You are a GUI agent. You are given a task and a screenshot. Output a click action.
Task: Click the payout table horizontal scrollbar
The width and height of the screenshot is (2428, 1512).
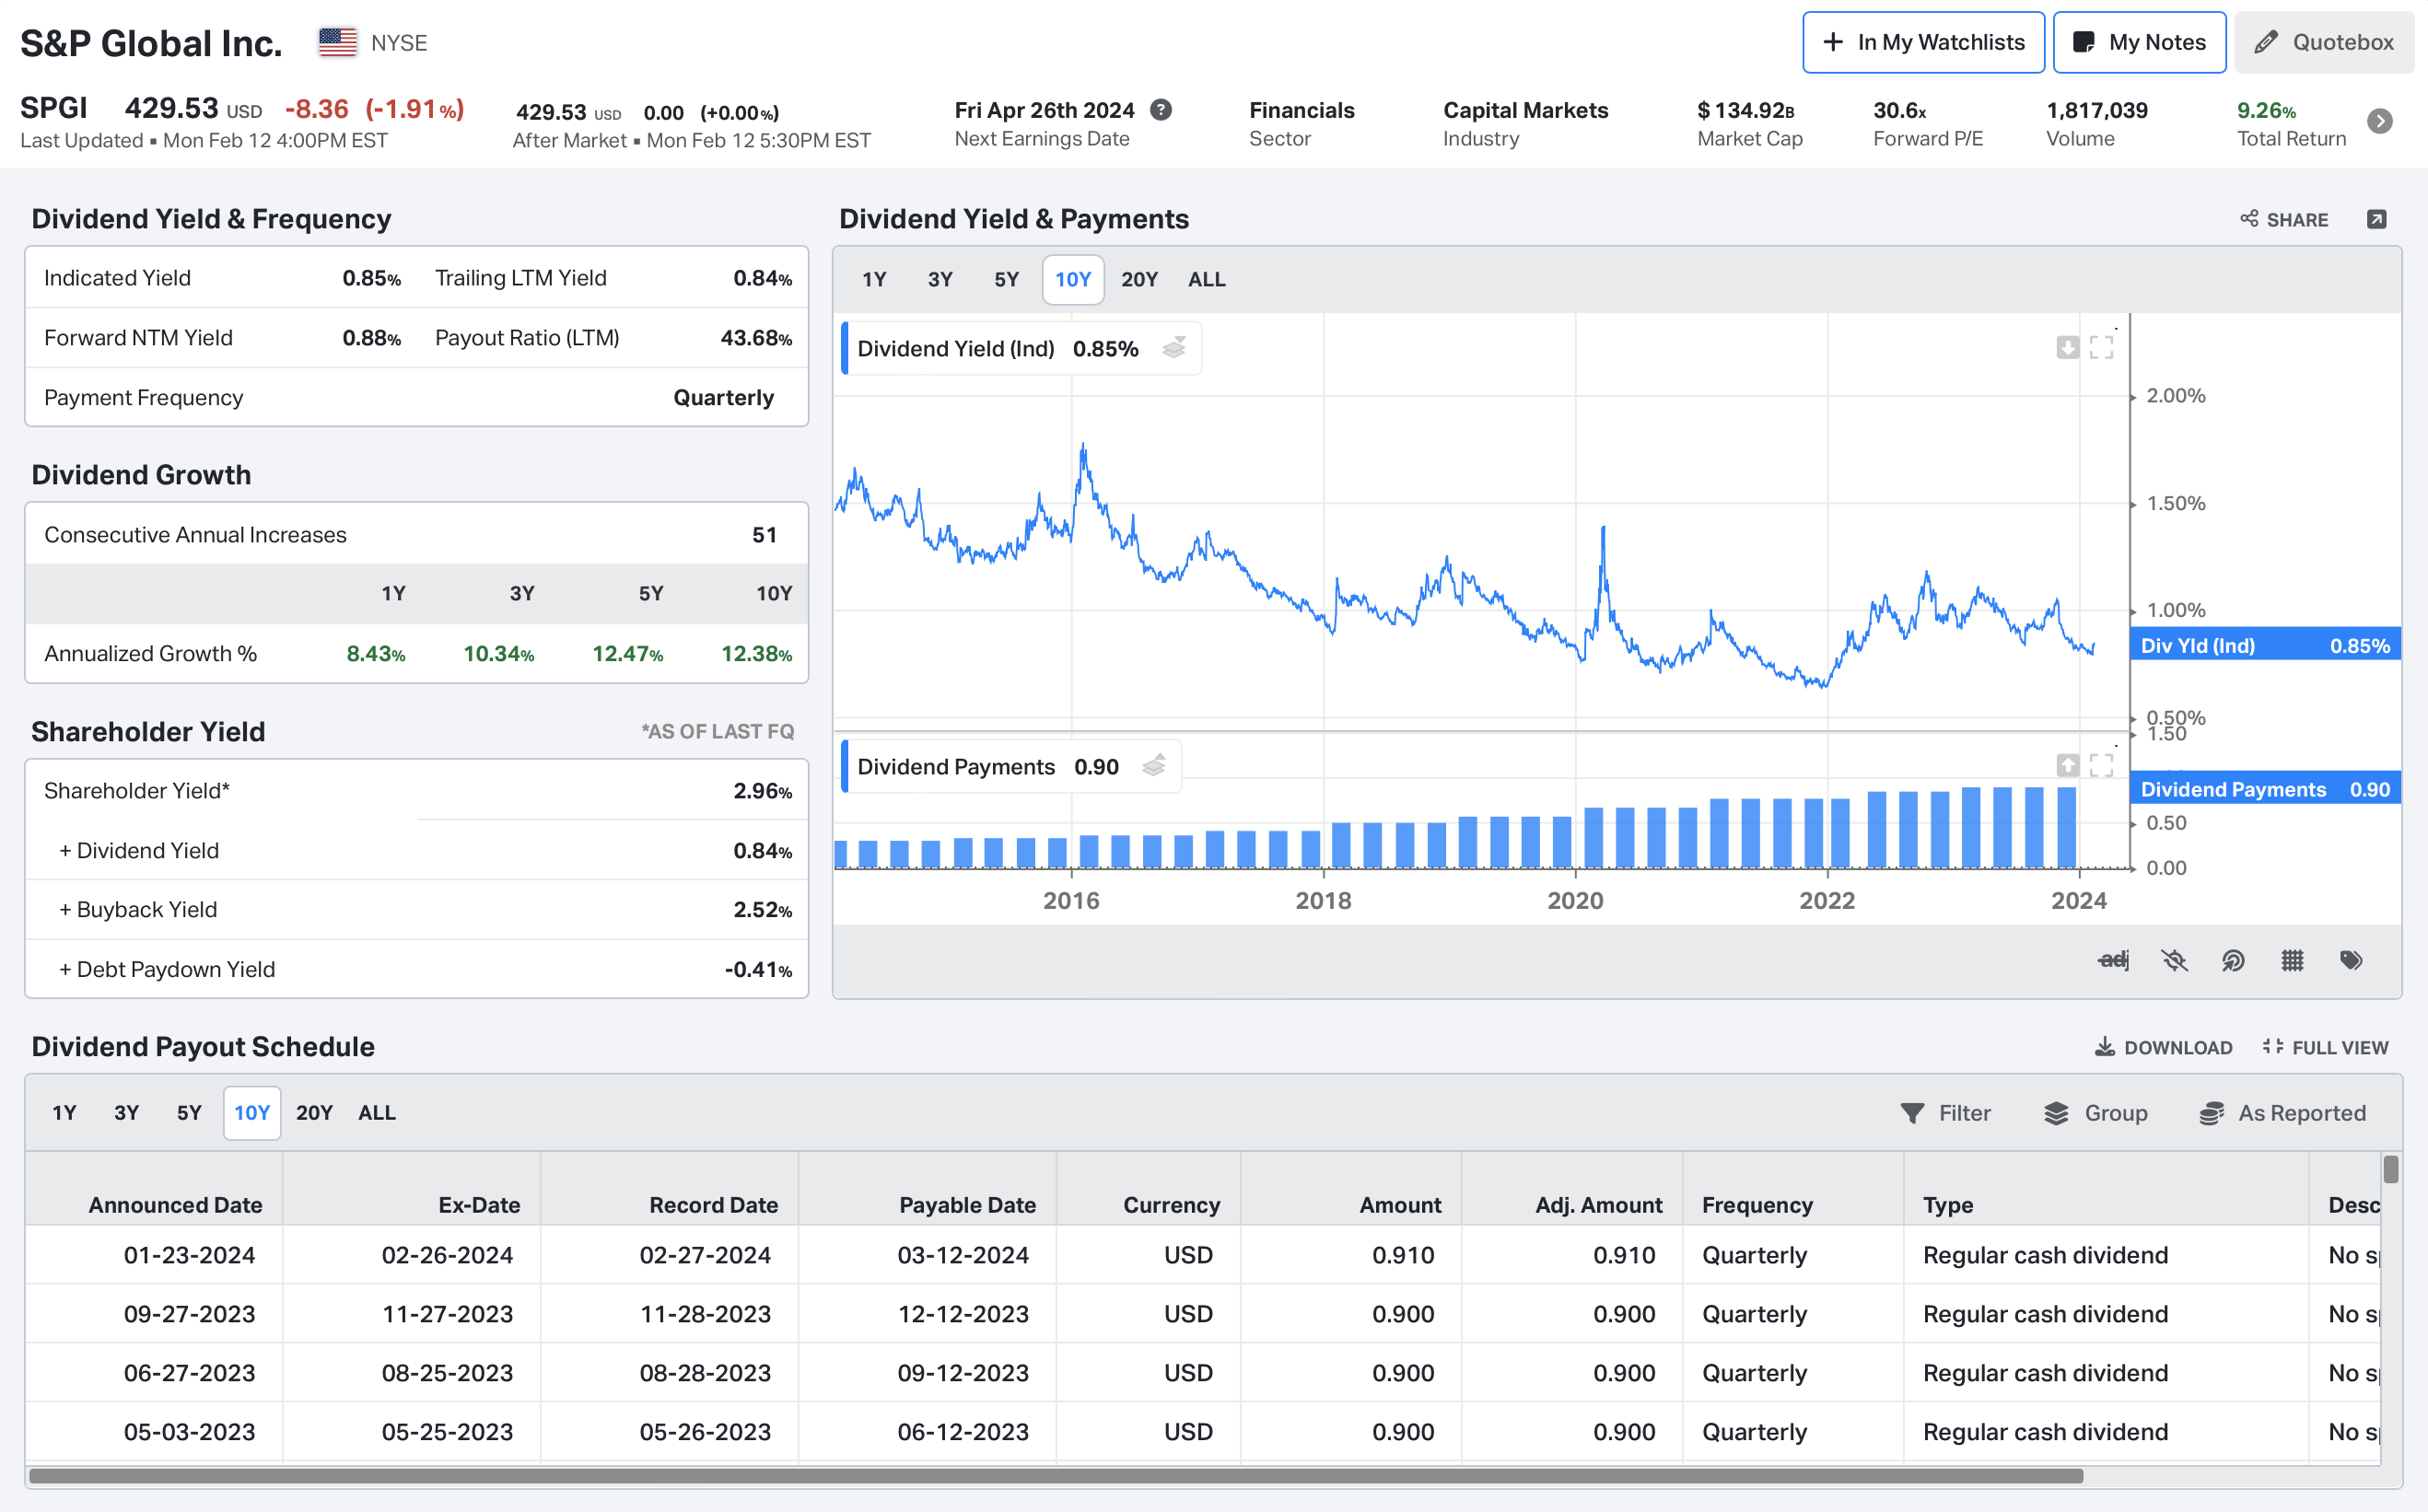pos(1056,1476)
